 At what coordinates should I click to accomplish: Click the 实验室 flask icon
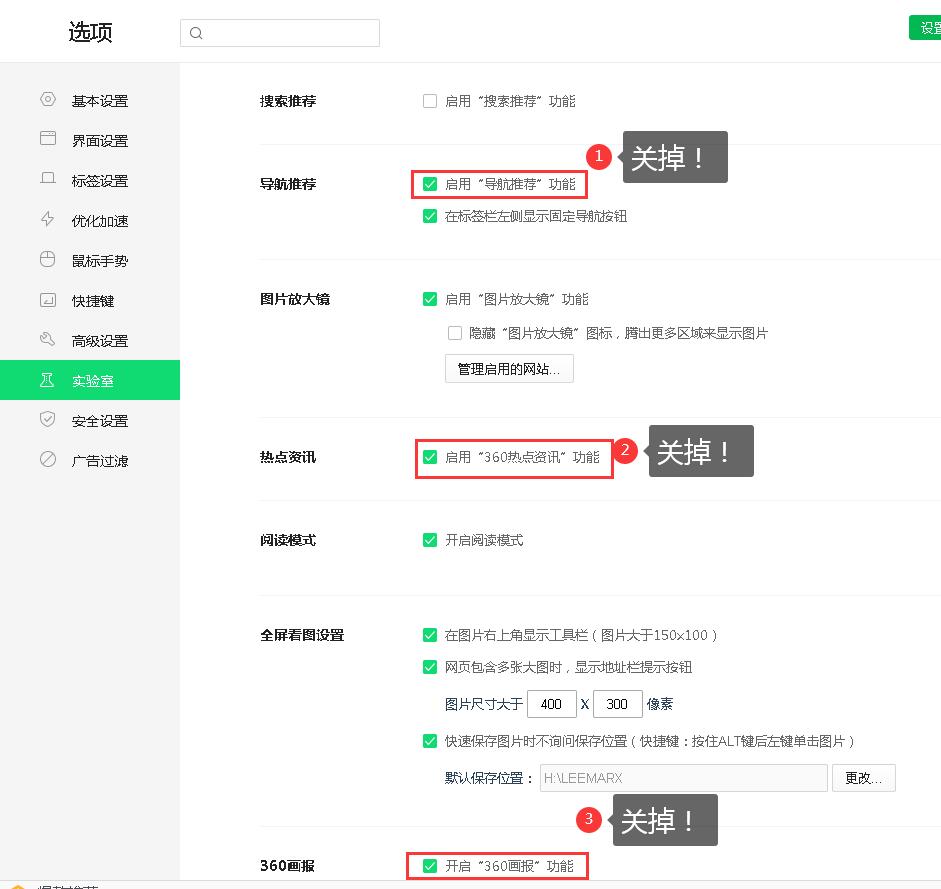pos(47,380)
